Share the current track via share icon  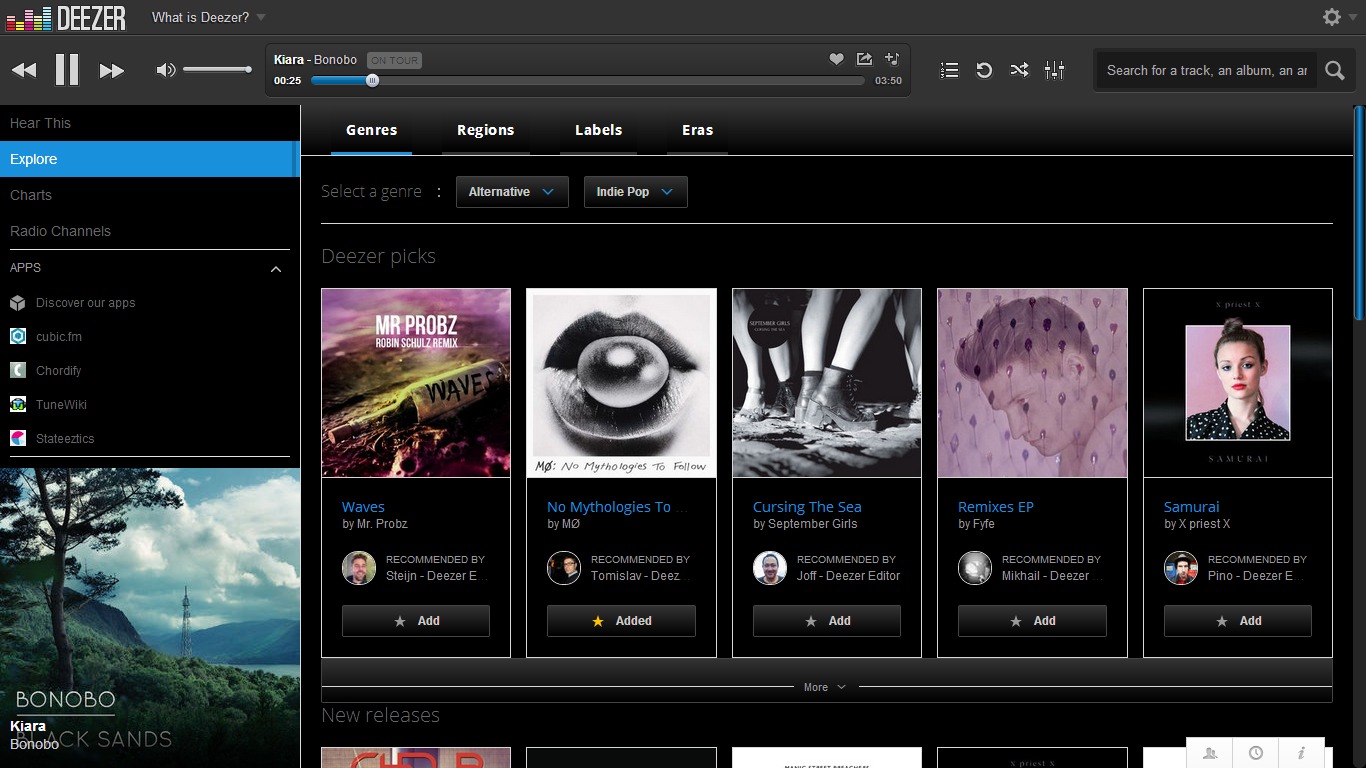click(x=864, y=59)
